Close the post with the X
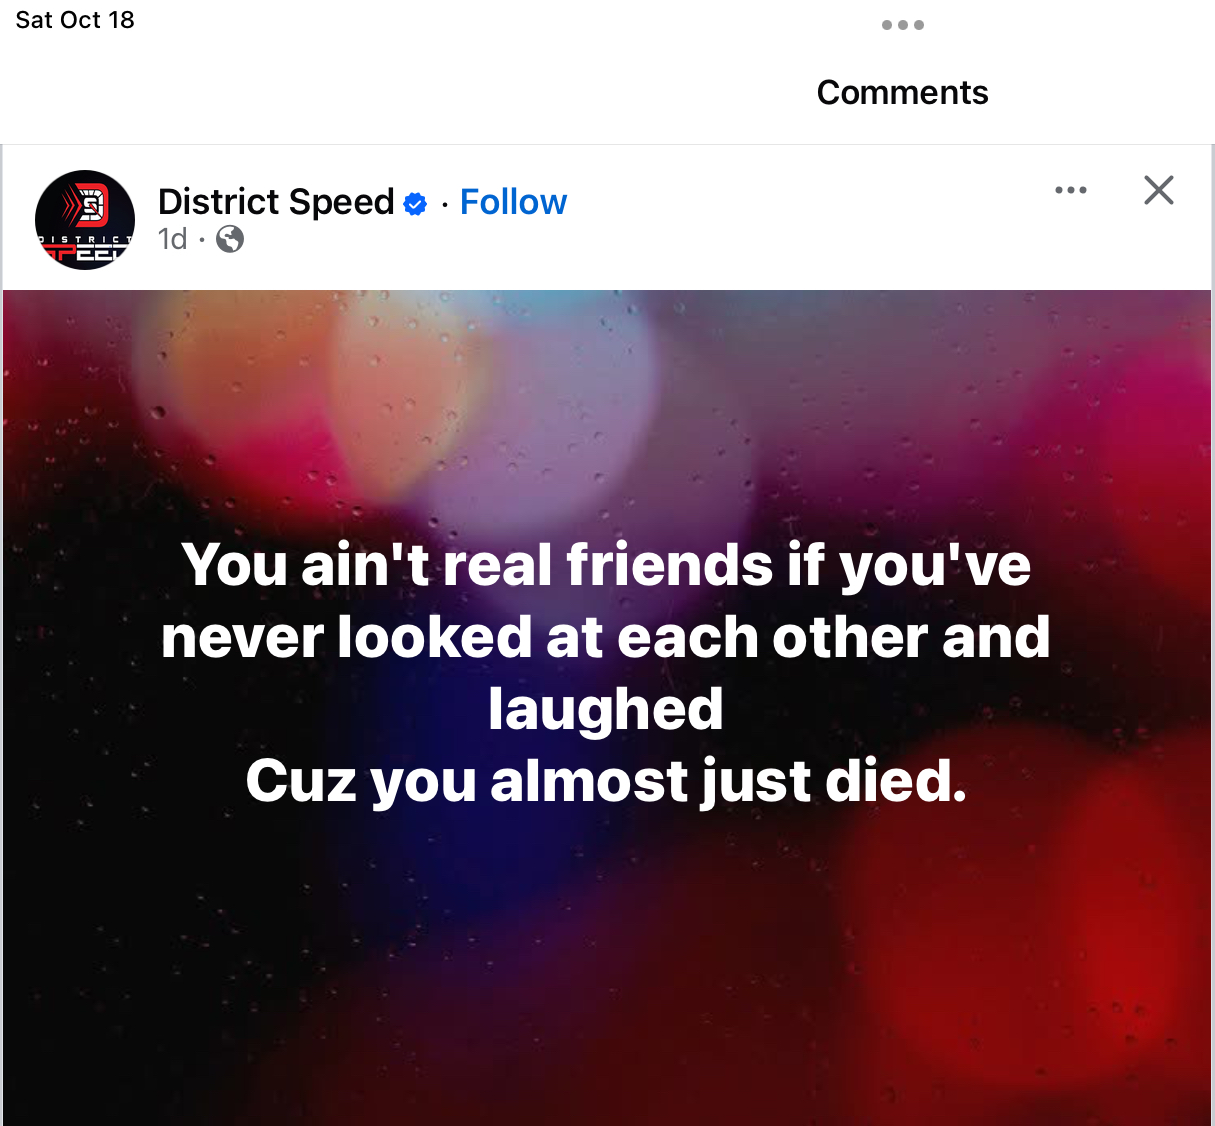Image resolution: width=1215 pixels, height=1126 pixels. click(1158, 190)
